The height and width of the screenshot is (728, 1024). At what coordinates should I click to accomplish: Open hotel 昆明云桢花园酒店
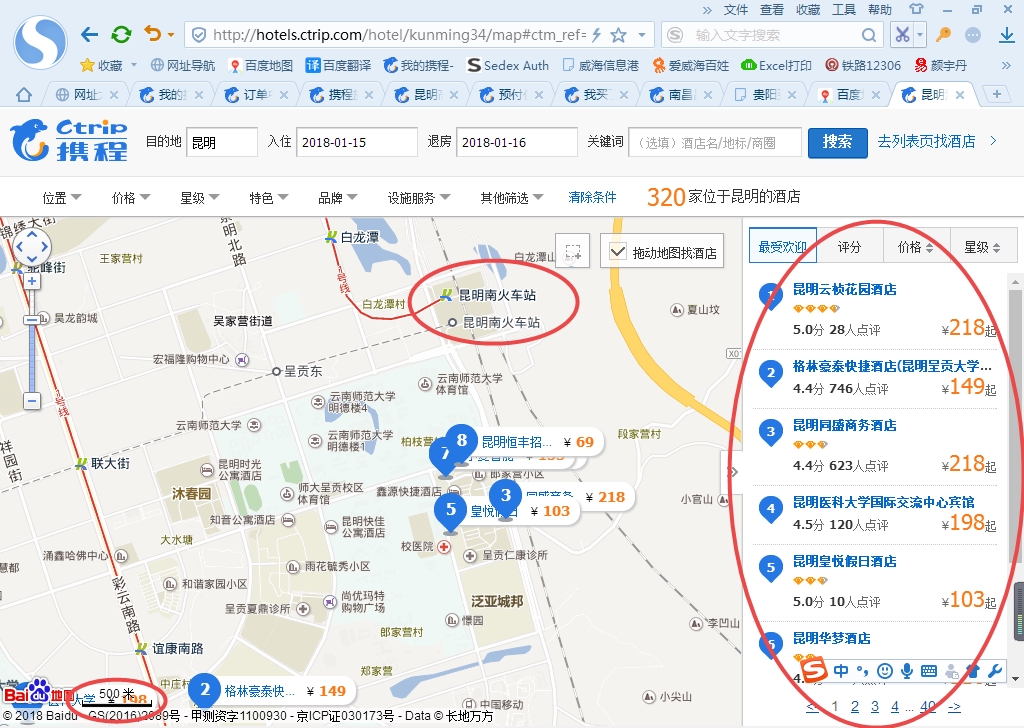tap(844, 289)
